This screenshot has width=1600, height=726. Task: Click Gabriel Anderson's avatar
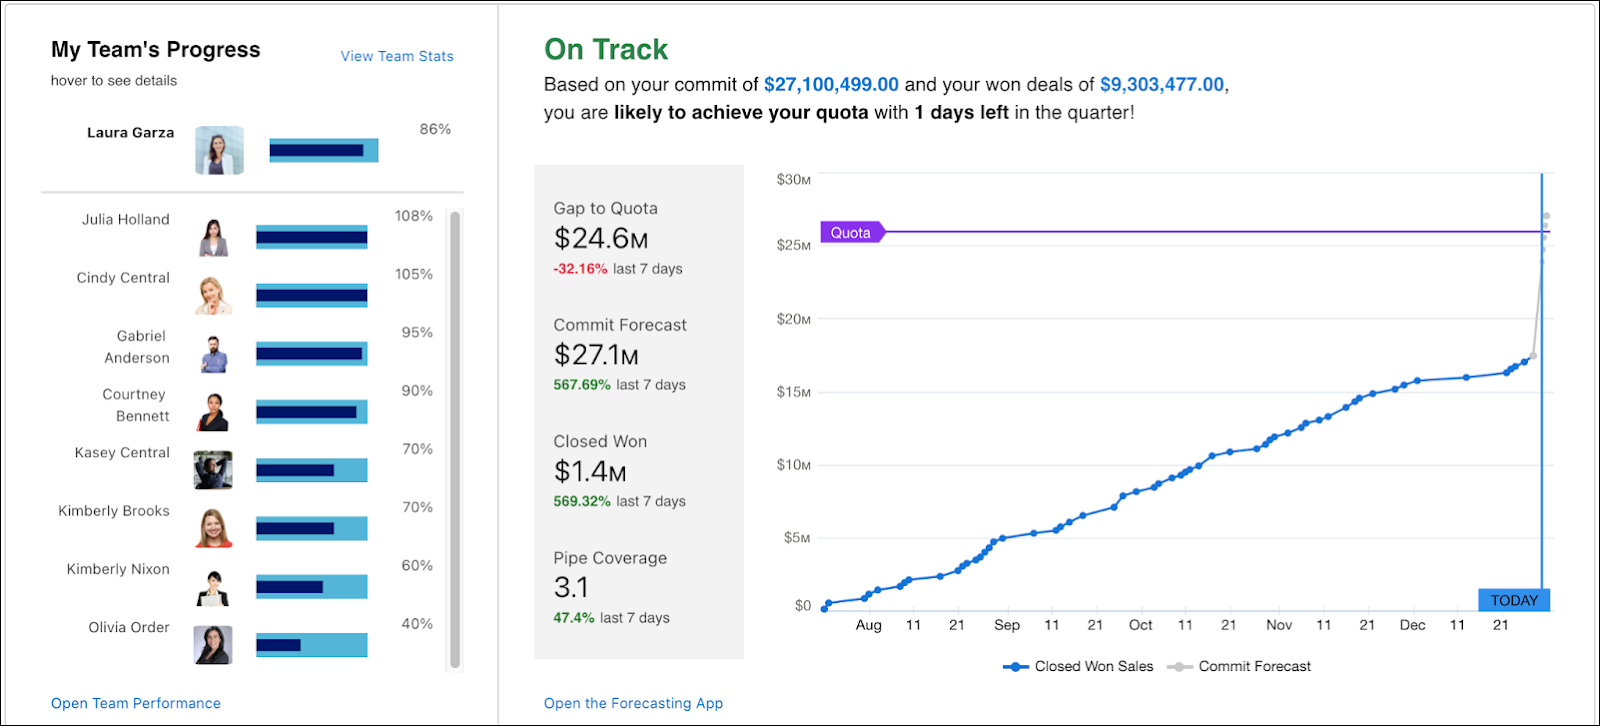(x=213, y=353)
